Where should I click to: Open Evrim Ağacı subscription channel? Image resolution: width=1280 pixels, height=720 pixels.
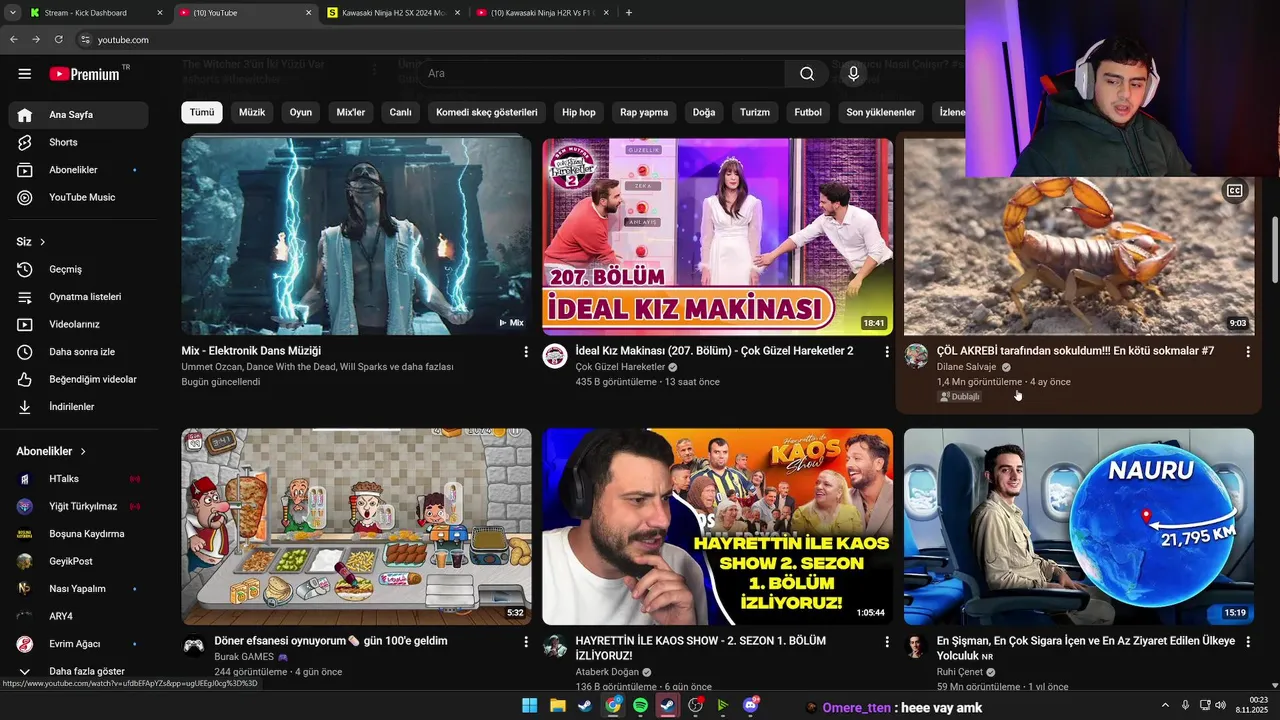click(x=78, y=644)
